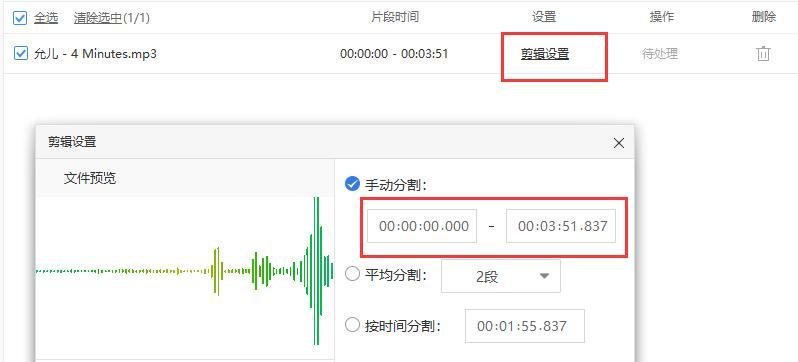
Task: Click the 删除 column header
Action: click(763, 17)
